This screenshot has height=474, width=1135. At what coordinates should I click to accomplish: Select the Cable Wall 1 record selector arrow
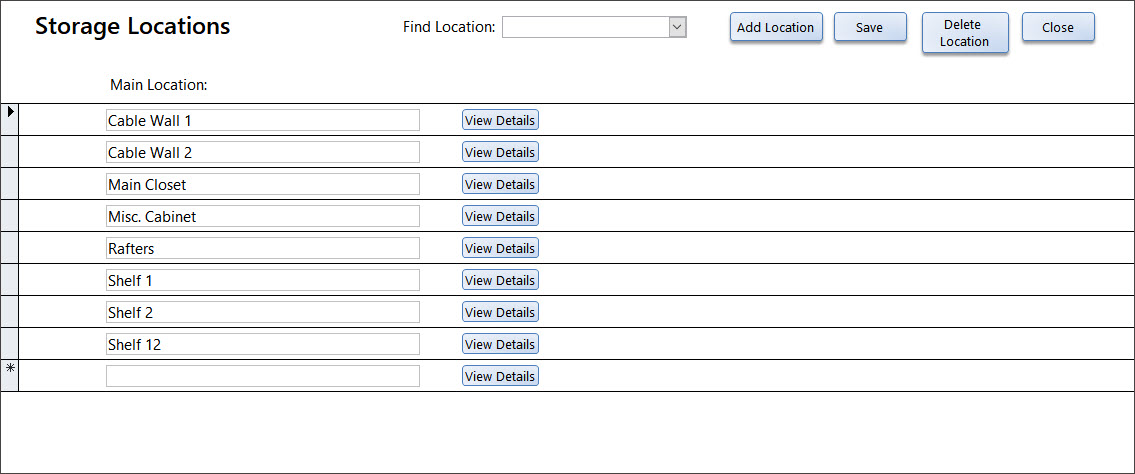tap(9, 119)
